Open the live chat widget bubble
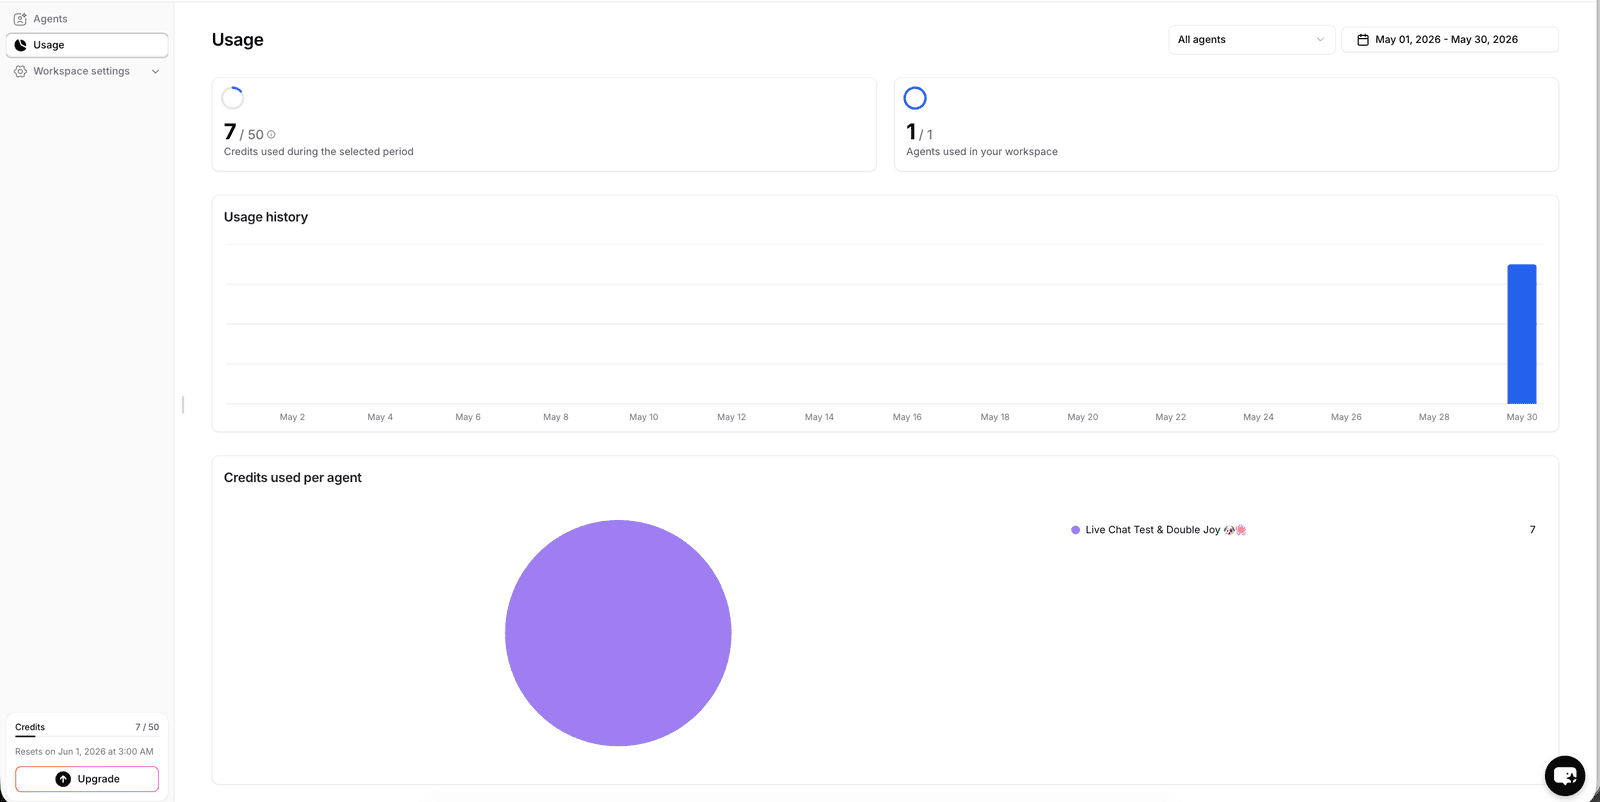This screenshot has width=1600, height=802. point(1564,776)
